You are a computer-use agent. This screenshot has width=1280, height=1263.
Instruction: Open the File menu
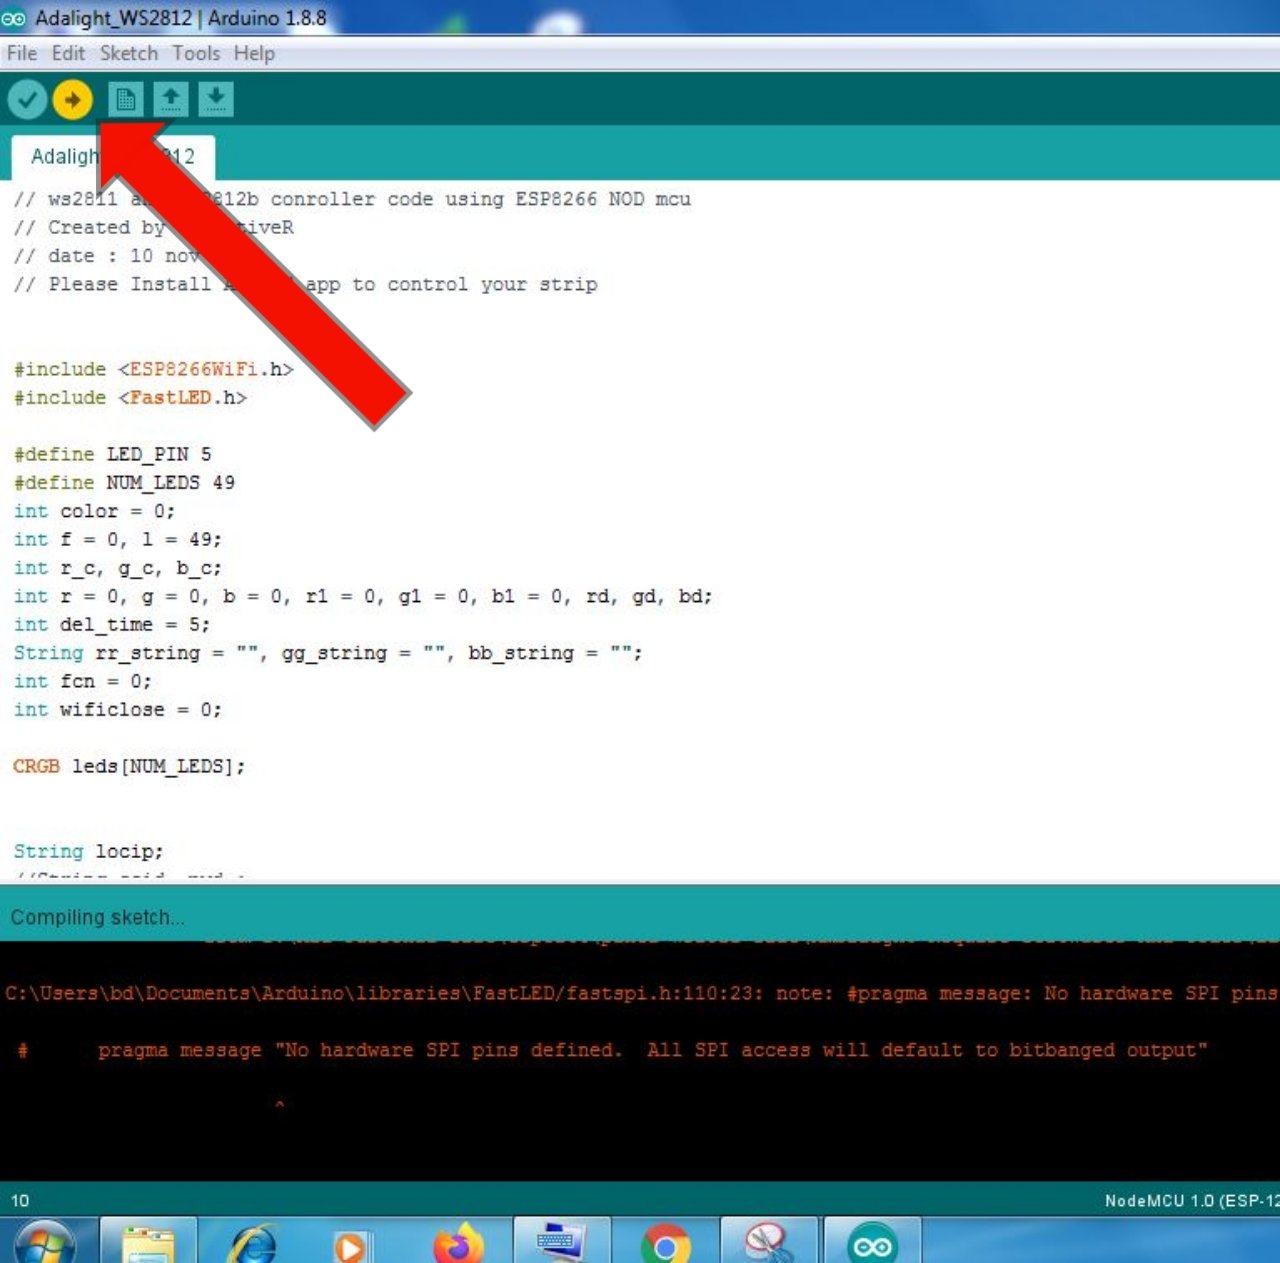22,53
